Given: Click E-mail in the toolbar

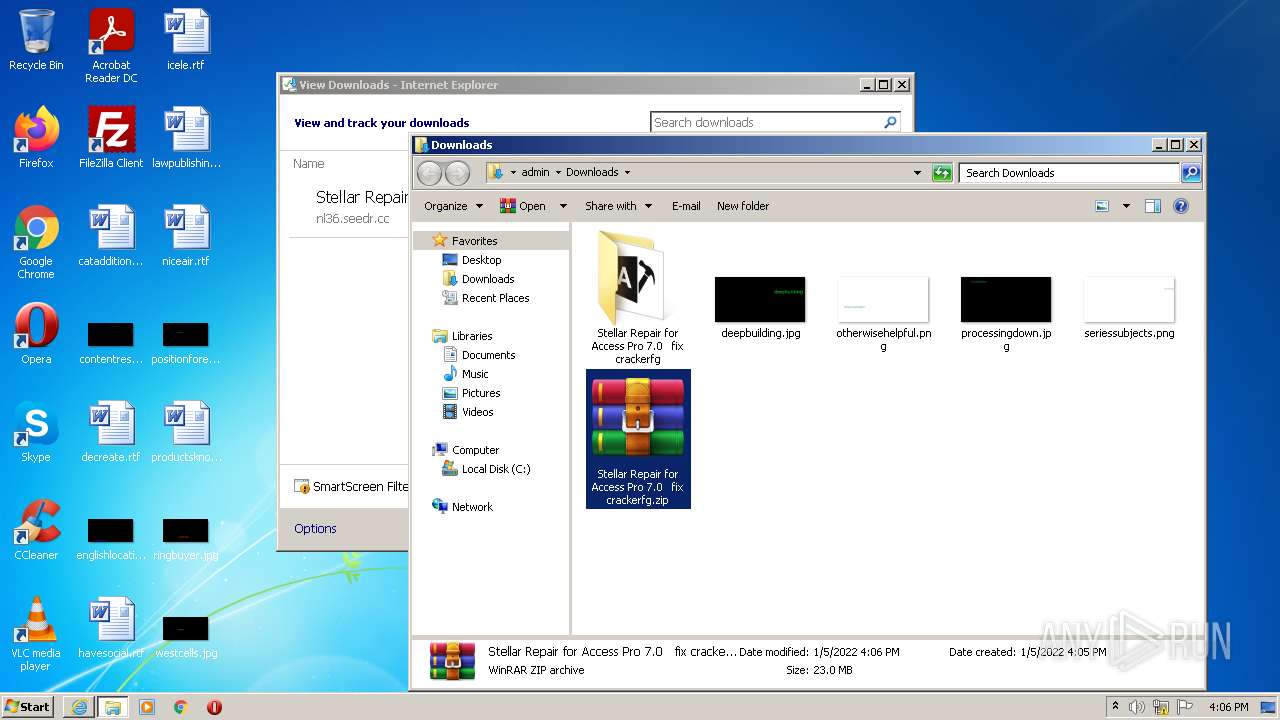Looking at the screenshot, I should click(686, 206).
